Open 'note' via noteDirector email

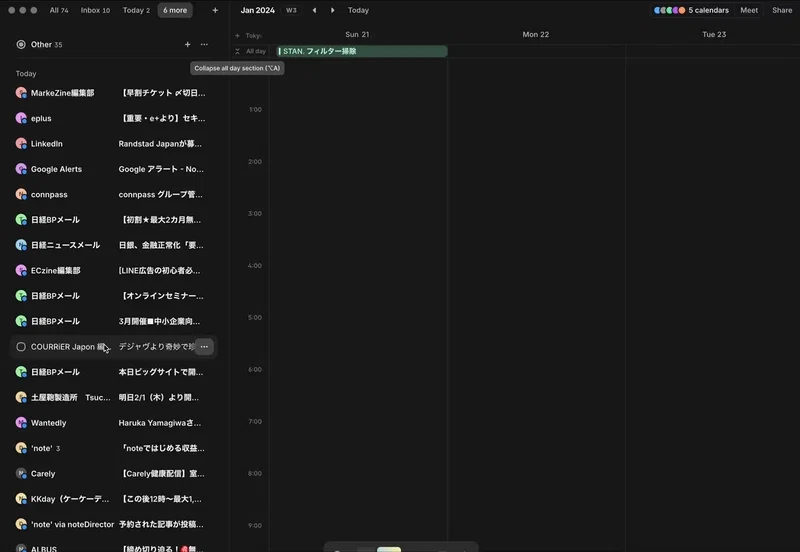coord(114,524)
